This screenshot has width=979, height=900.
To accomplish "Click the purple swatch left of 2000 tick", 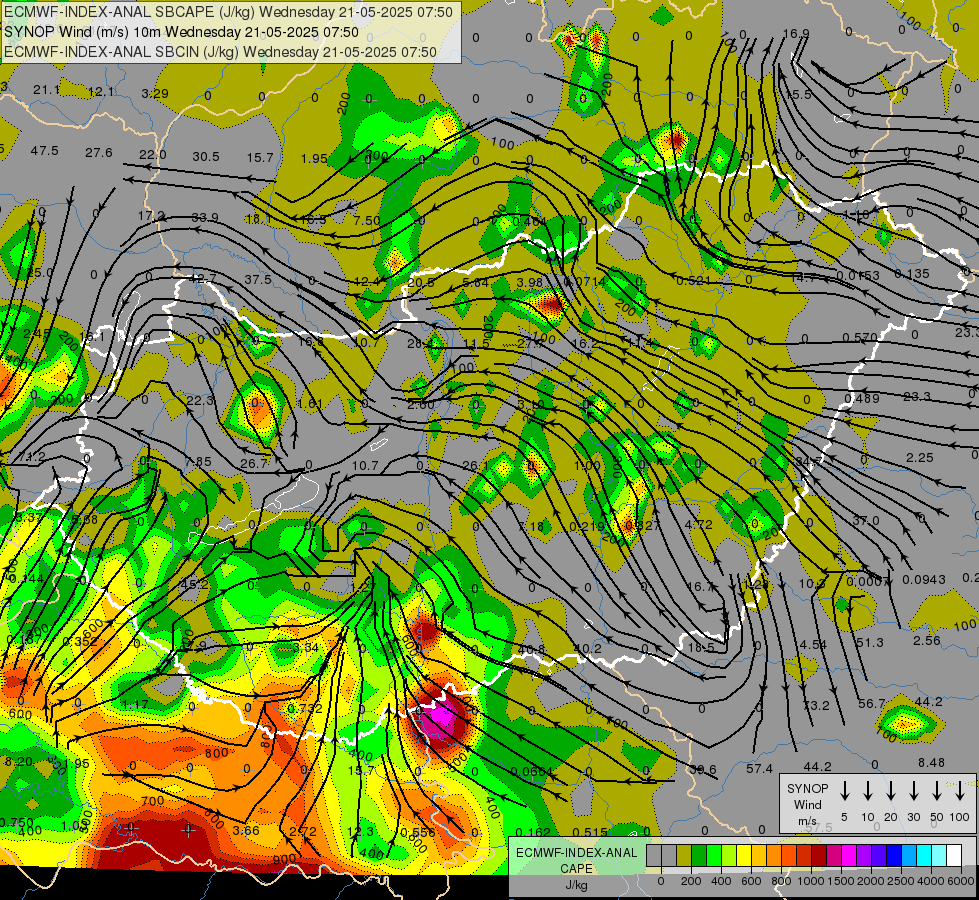I will point(863,856).
